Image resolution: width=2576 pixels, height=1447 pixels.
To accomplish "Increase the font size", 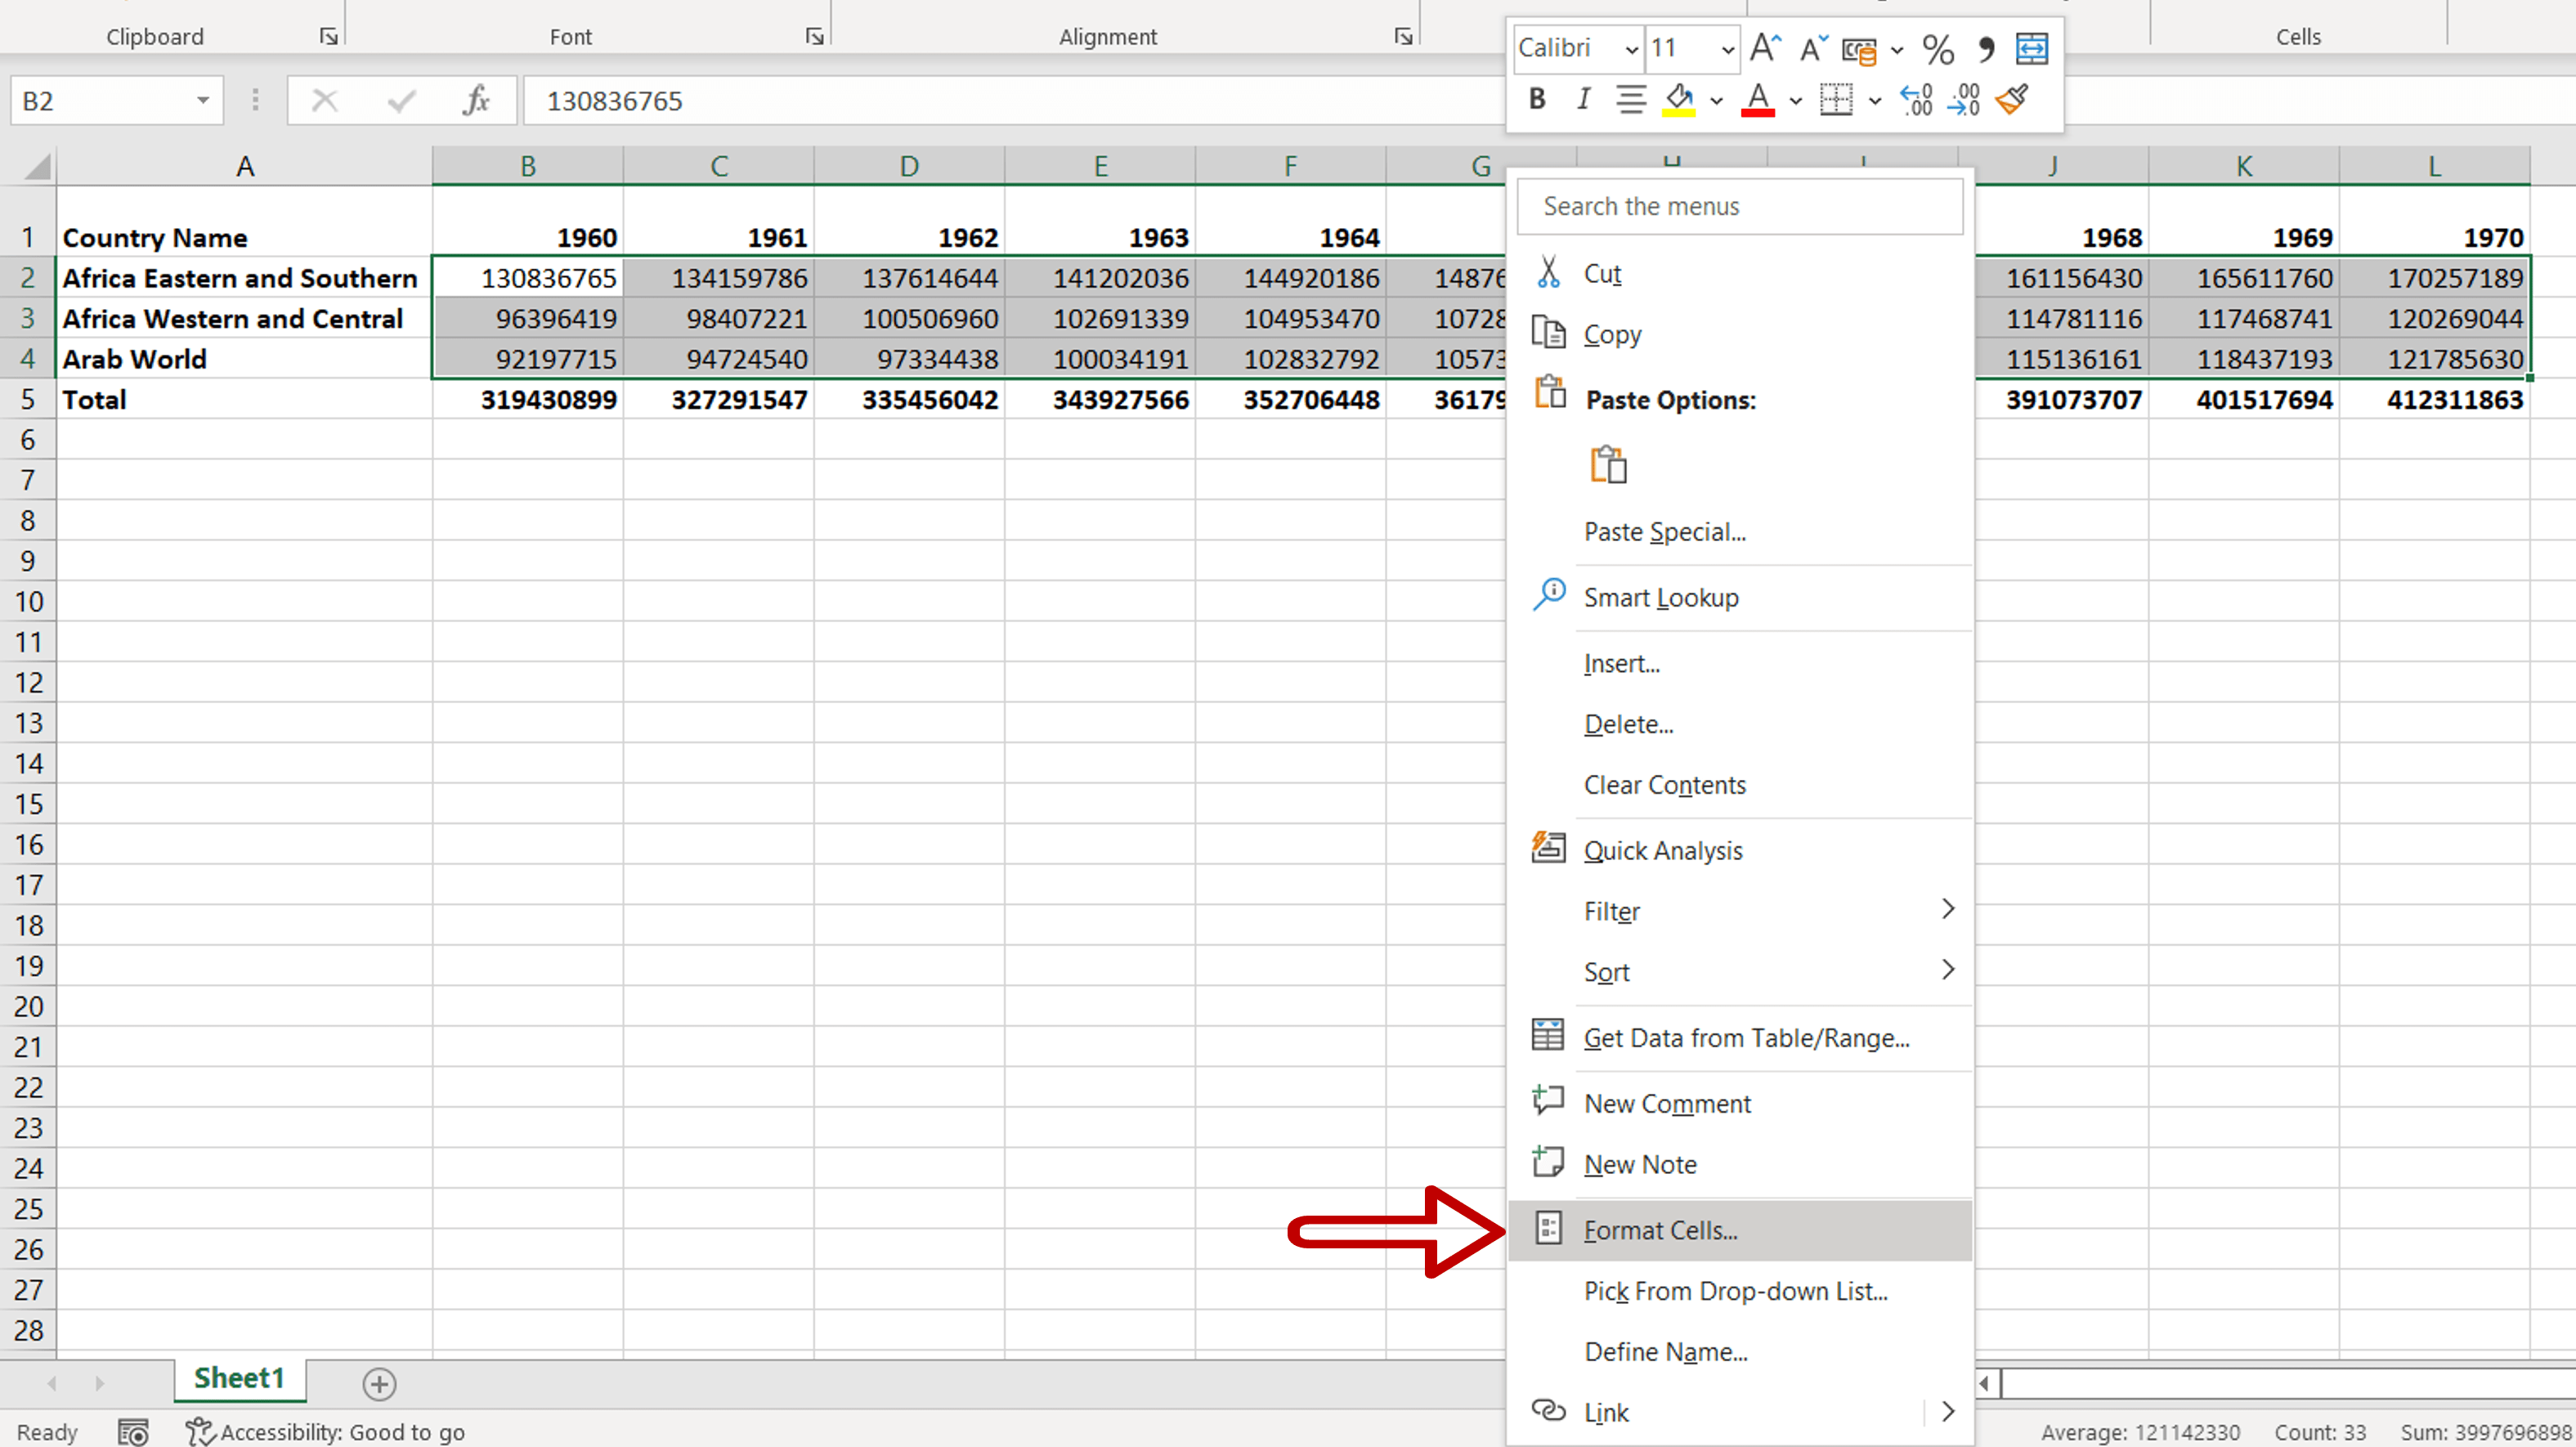I will 1763,46.
